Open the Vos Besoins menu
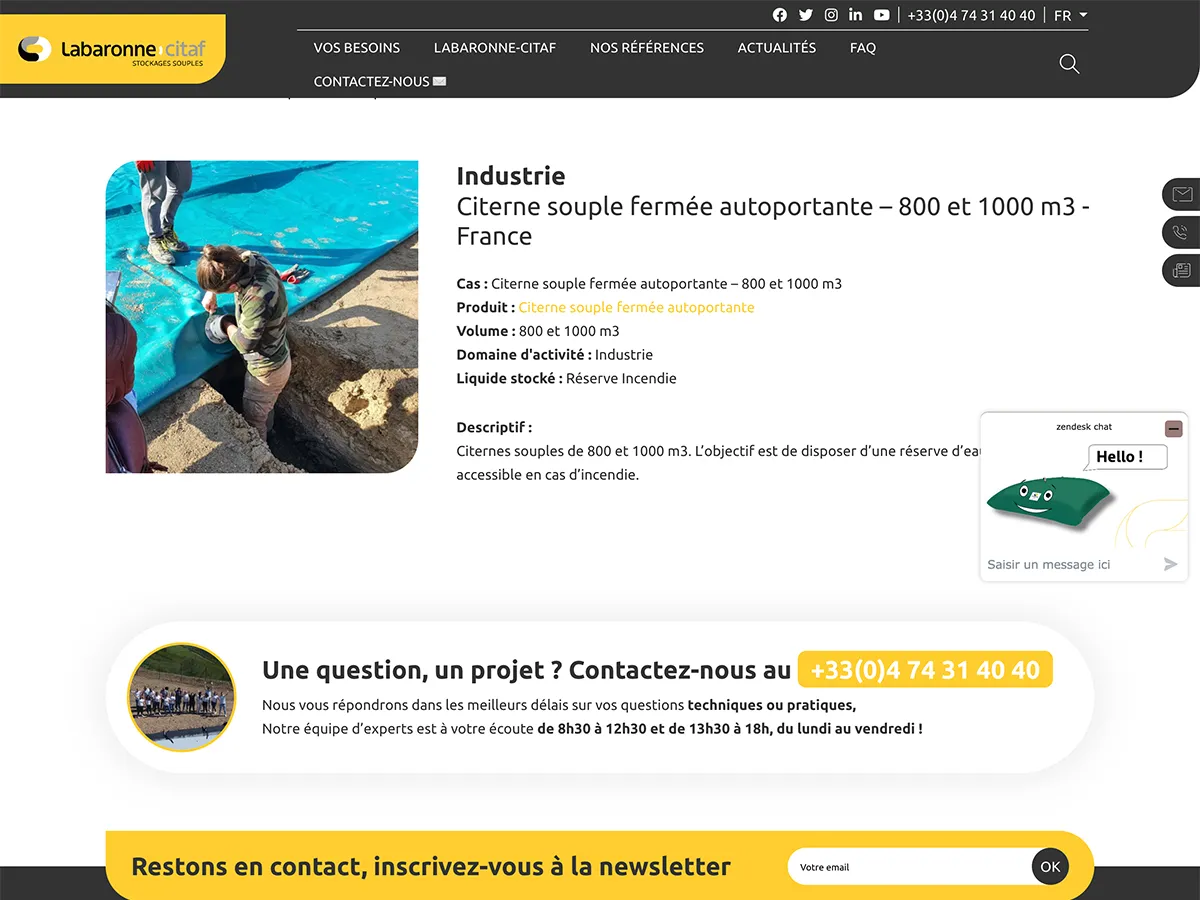 pyautogui.click(x=356, y=47)
